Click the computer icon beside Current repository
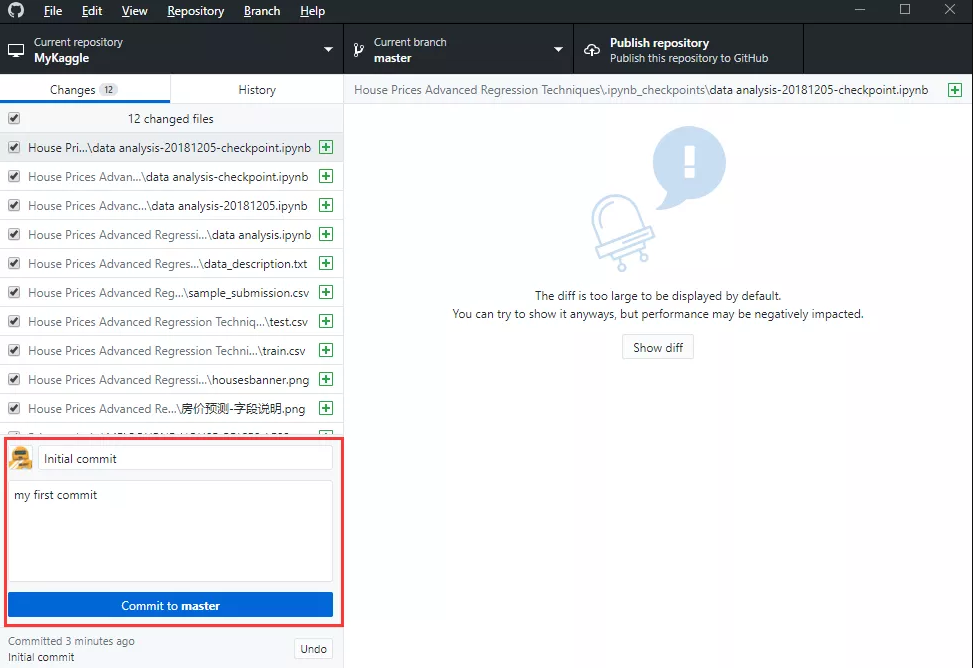 (x=16, y=50)
